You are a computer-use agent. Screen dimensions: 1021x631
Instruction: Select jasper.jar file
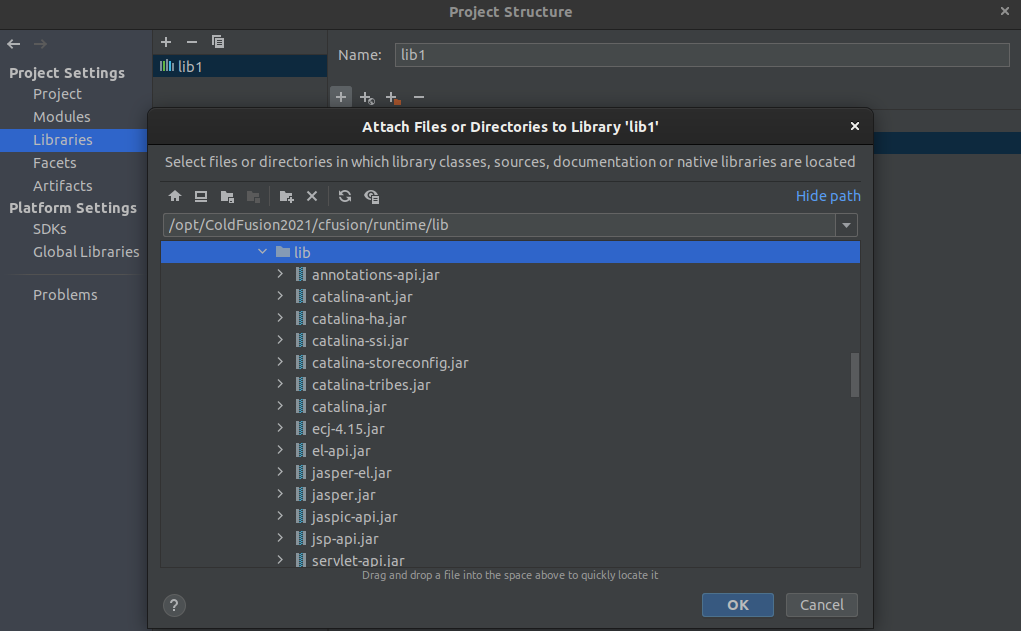click(344, 495)
